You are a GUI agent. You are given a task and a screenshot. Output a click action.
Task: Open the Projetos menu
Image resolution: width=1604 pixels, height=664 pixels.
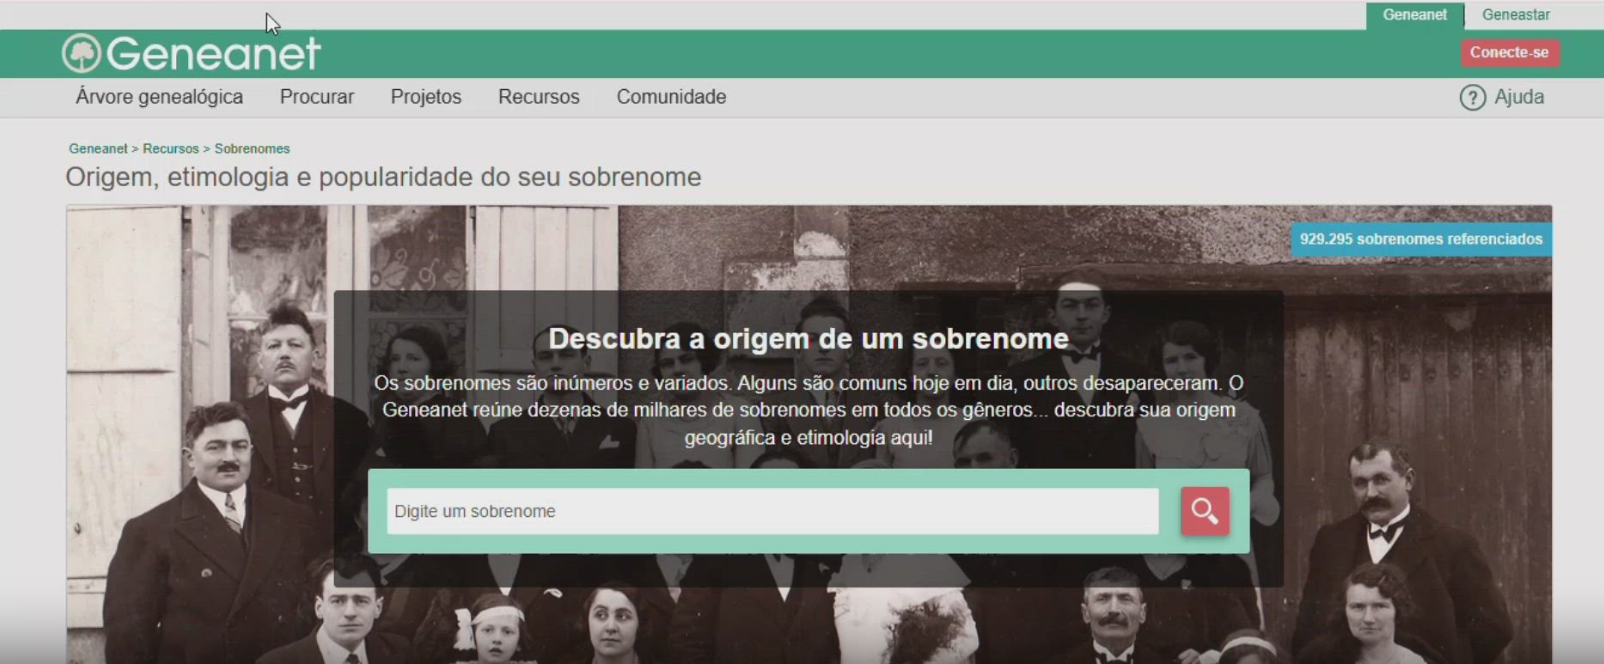[x=426, y=97]
